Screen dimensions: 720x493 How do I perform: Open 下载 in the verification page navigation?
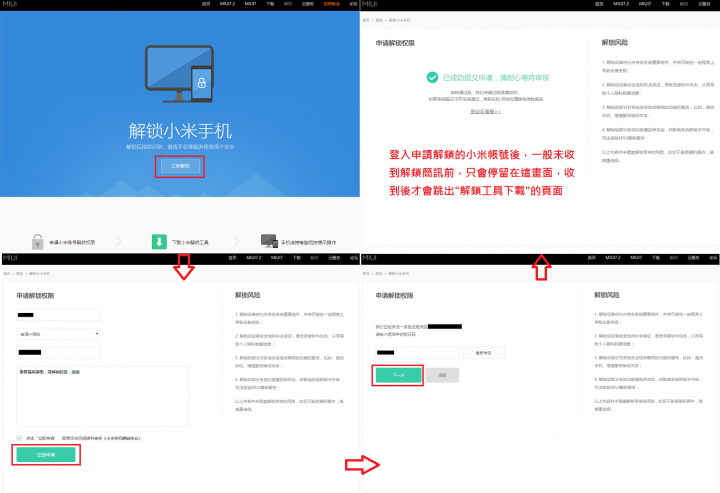[x=656, y=258]
